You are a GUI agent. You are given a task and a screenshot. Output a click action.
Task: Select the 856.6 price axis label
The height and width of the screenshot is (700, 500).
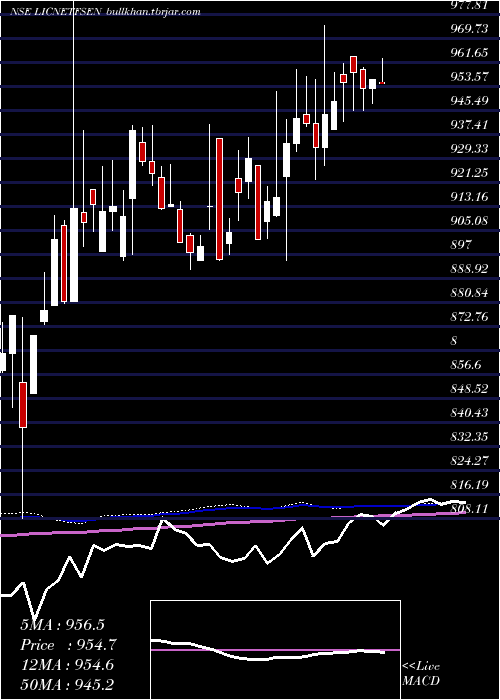(x=467, y=365)
